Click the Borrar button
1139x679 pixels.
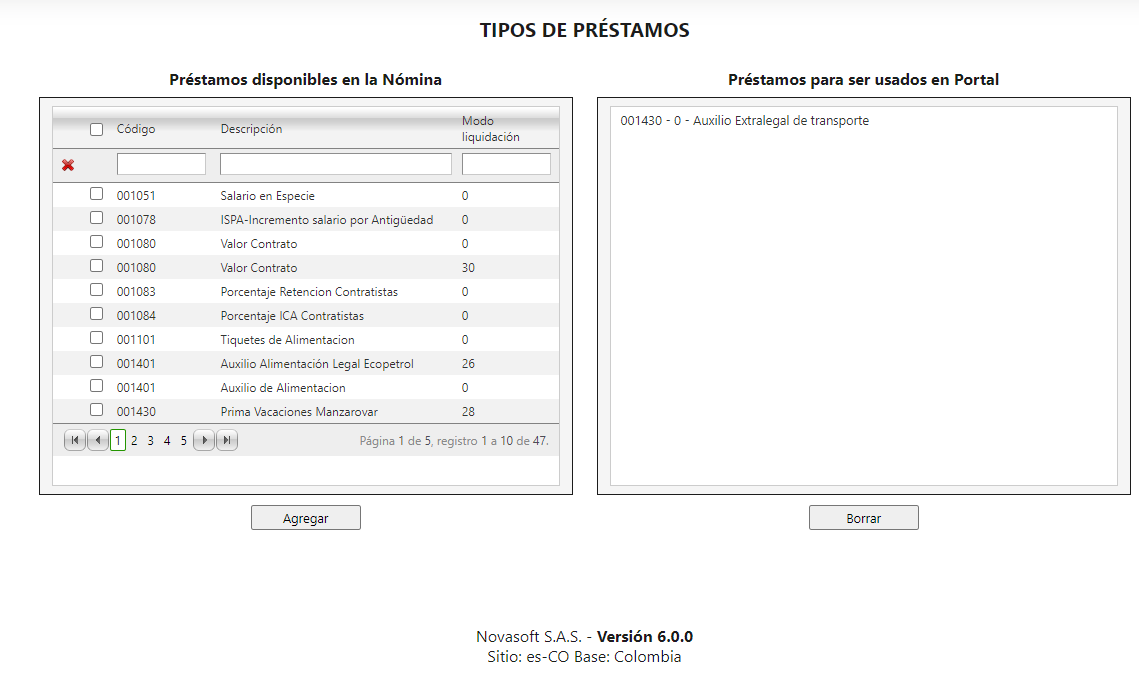863,517
